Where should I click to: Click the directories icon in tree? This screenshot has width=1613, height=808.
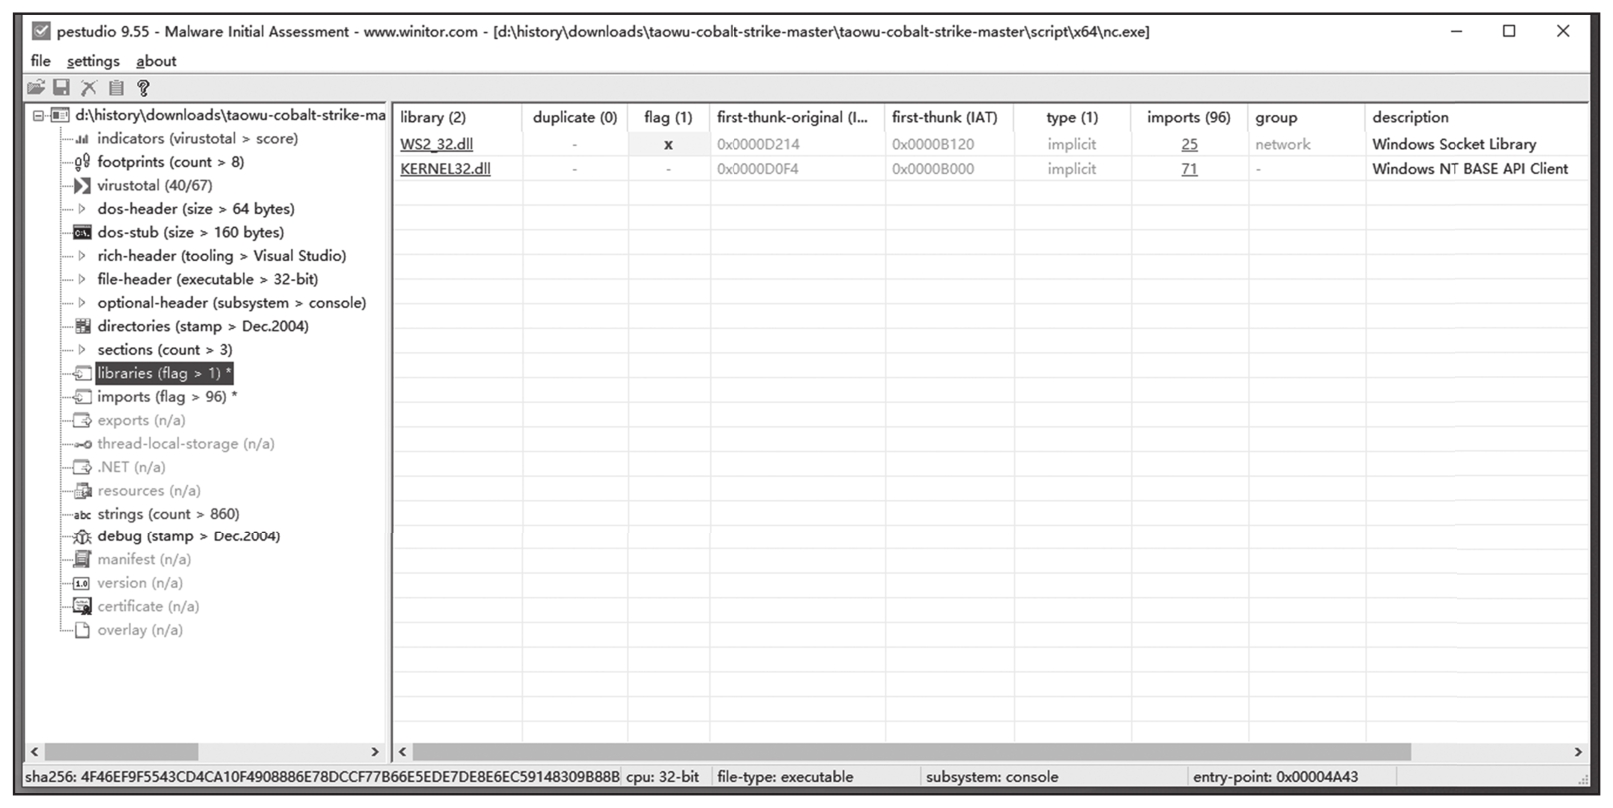[82, 326]
